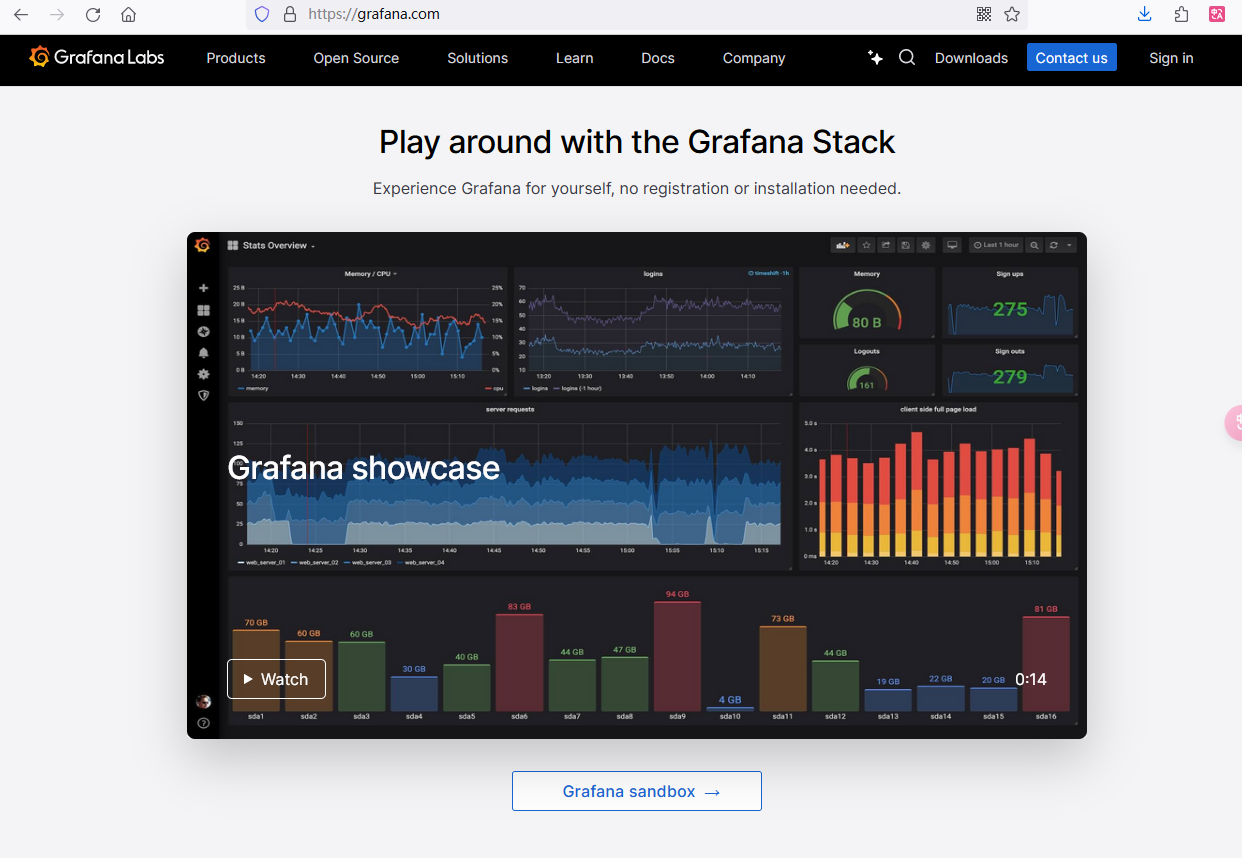The image size is (1242, 858).
Task: Click the AI sparkle icon in navbar
Action: tap(875, 57)
